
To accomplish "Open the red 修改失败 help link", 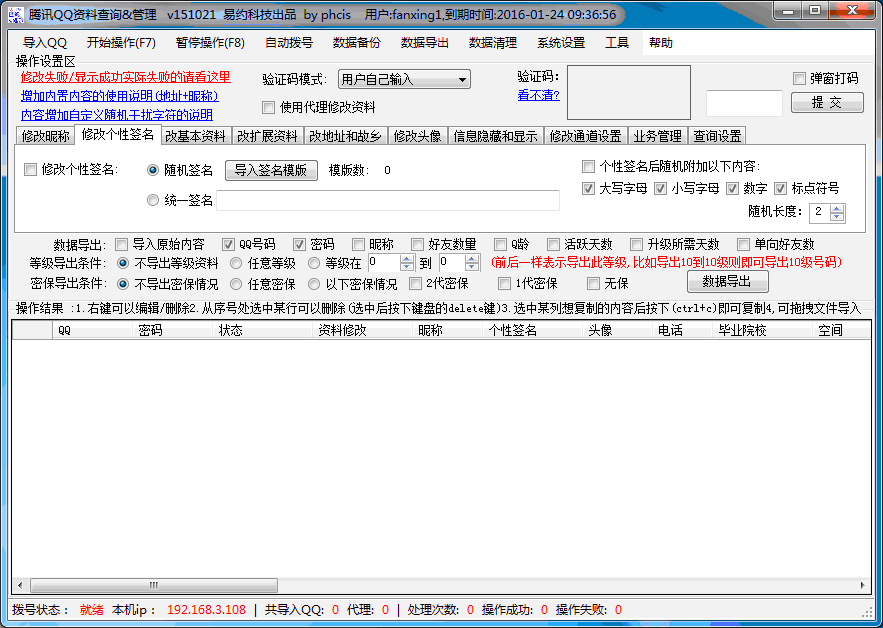I will tap(126, 77).
